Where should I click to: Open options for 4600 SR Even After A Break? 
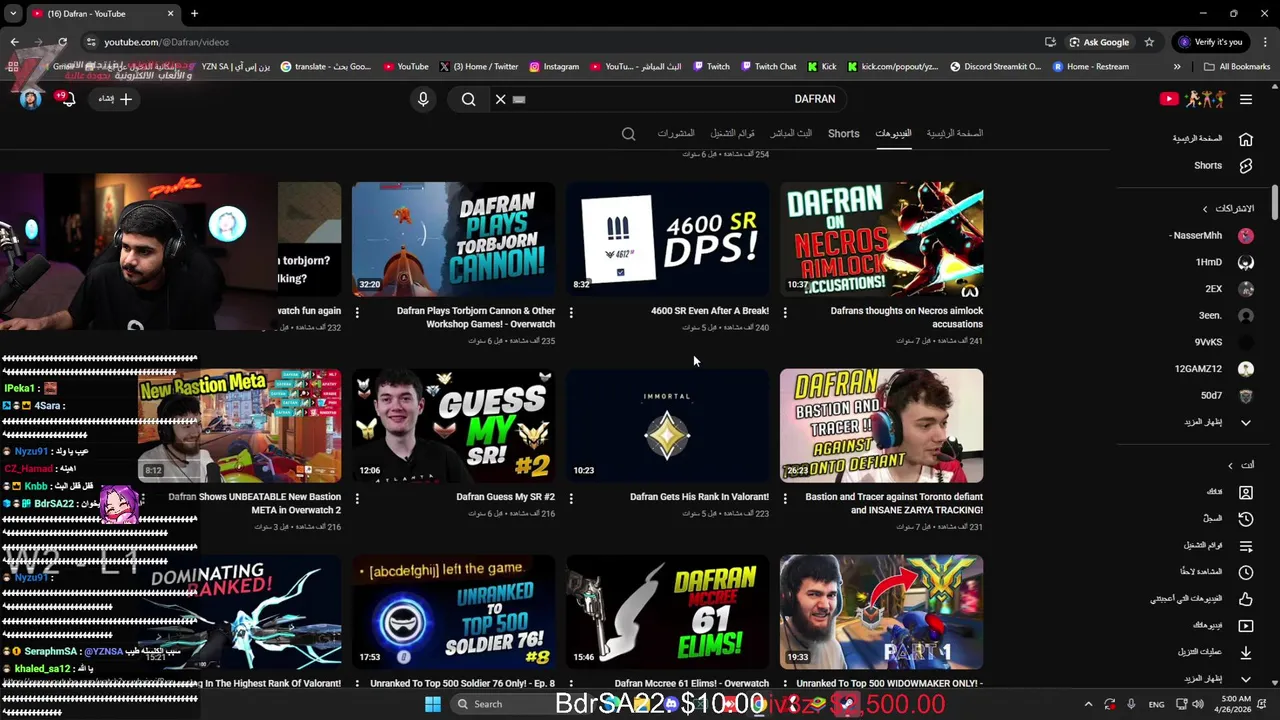coord(571,312)
